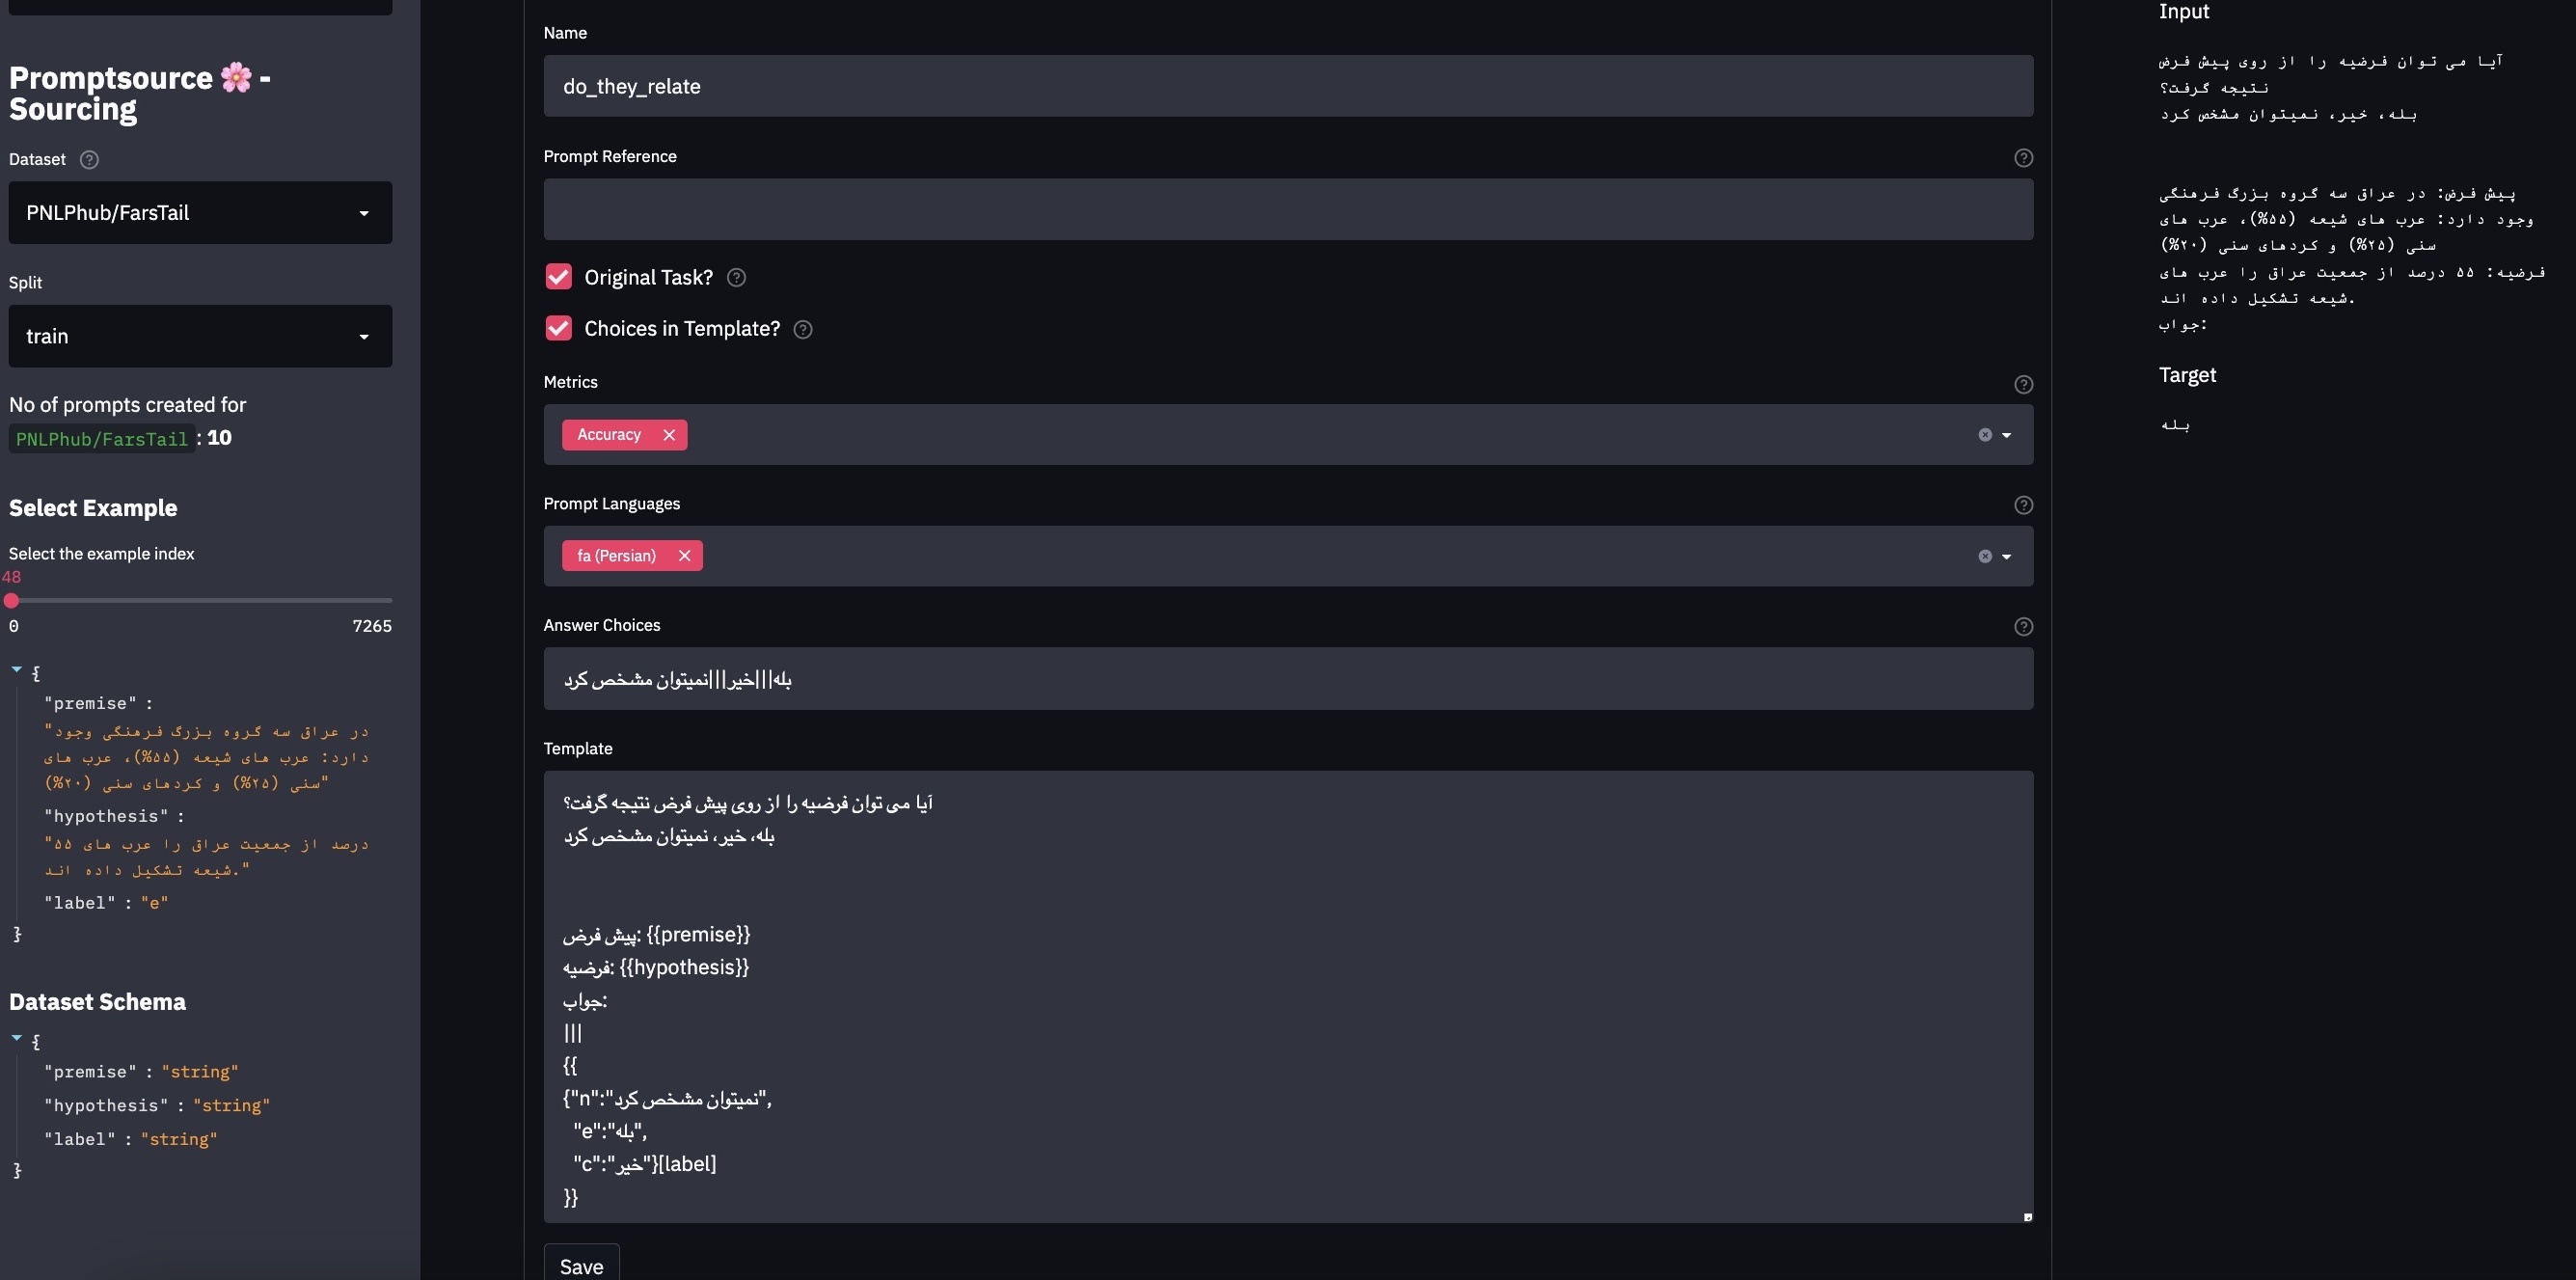Screen dimensions: 2576x1280
Task: Collapse the Dataset Schema JSON tree
Action: pos(17,1038)
